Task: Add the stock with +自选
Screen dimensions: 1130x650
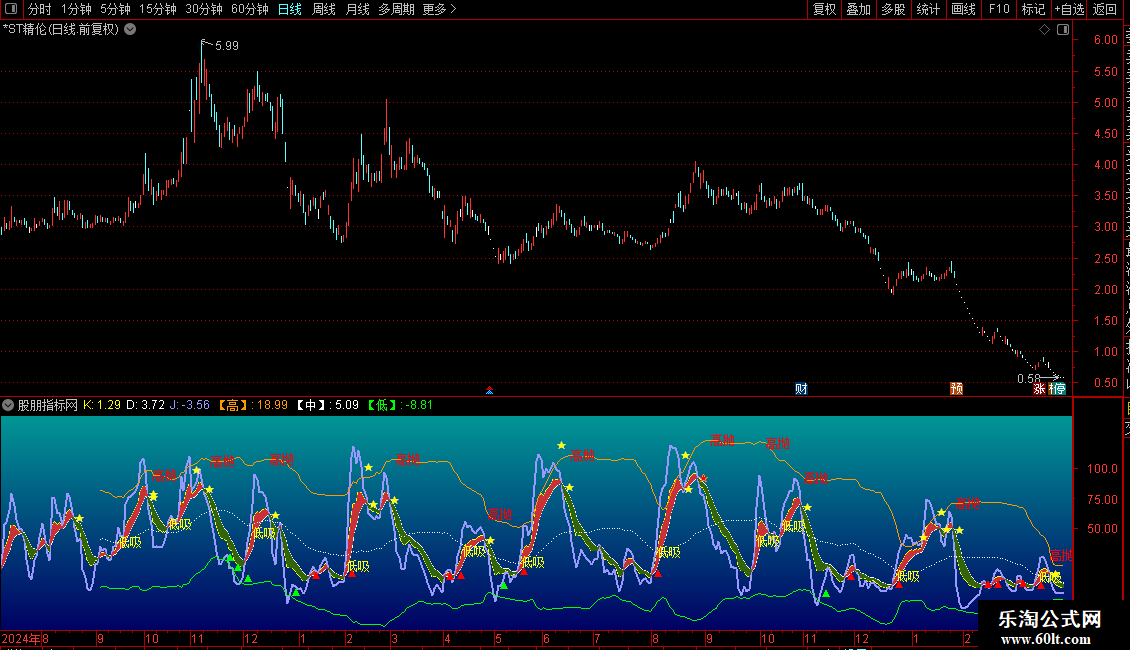Action: [1069, 9]
